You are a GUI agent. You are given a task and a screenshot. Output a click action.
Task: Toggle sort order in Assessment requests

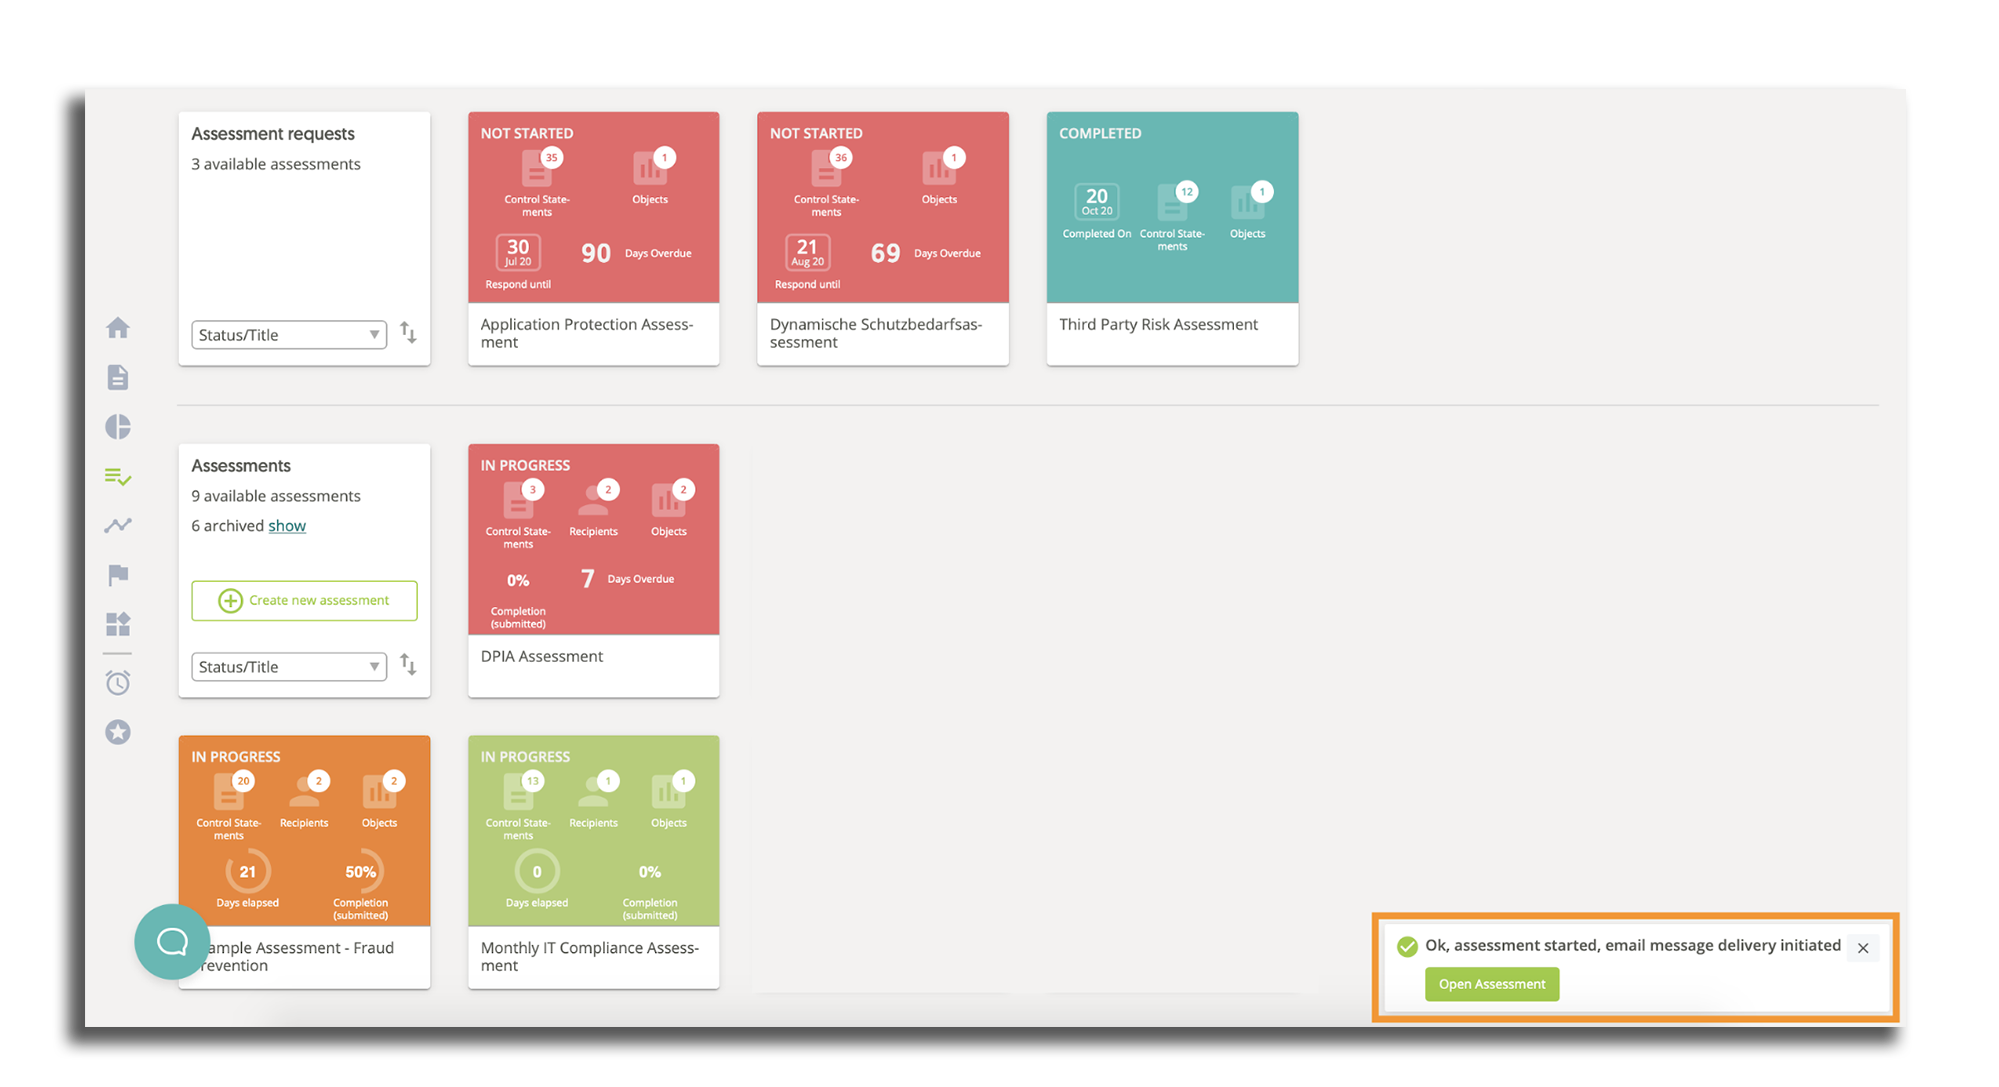coord(408,333)
